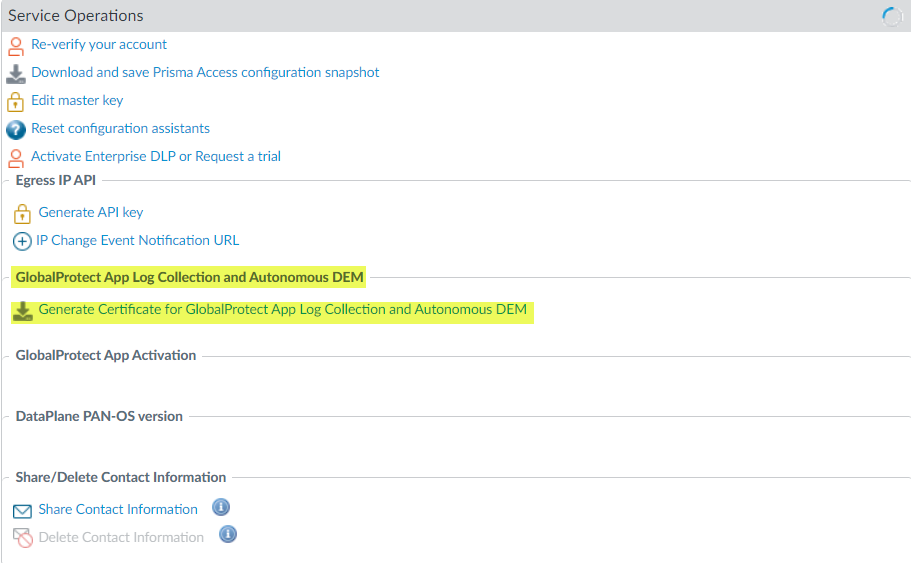The height and width of the screenshot is (563, 911).
Task: Select Reset configuration assistants
Action: 120,128
